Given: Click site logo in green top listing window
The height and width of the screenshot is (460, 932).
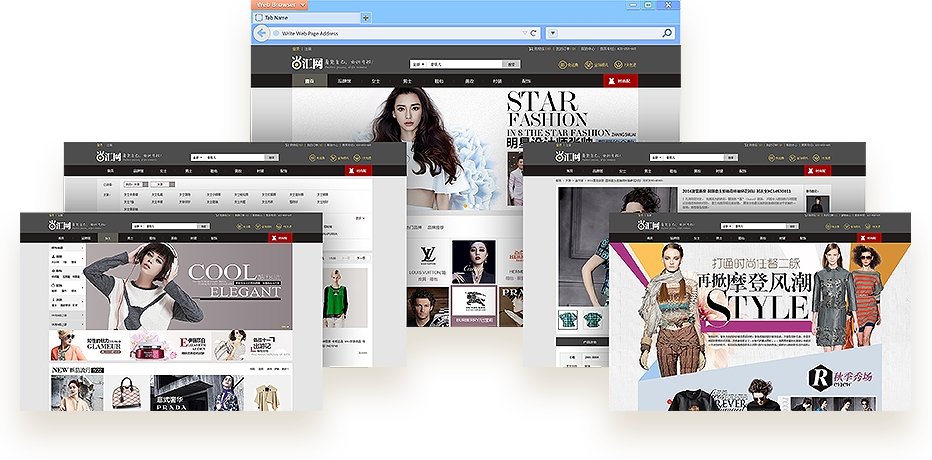Looking at the screenshot, I should tap(111, 157).
